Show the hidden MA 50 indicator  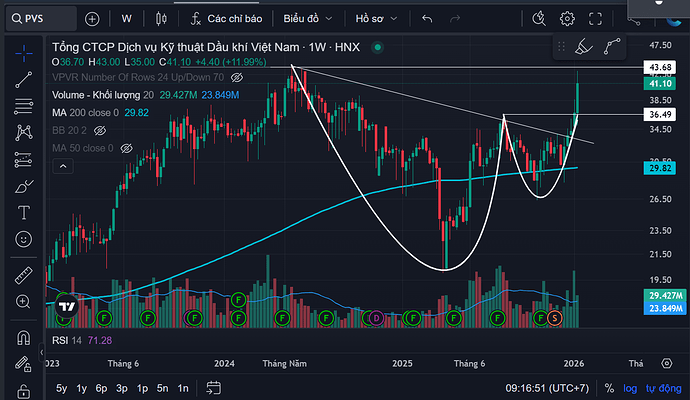[x=127, y=148]
